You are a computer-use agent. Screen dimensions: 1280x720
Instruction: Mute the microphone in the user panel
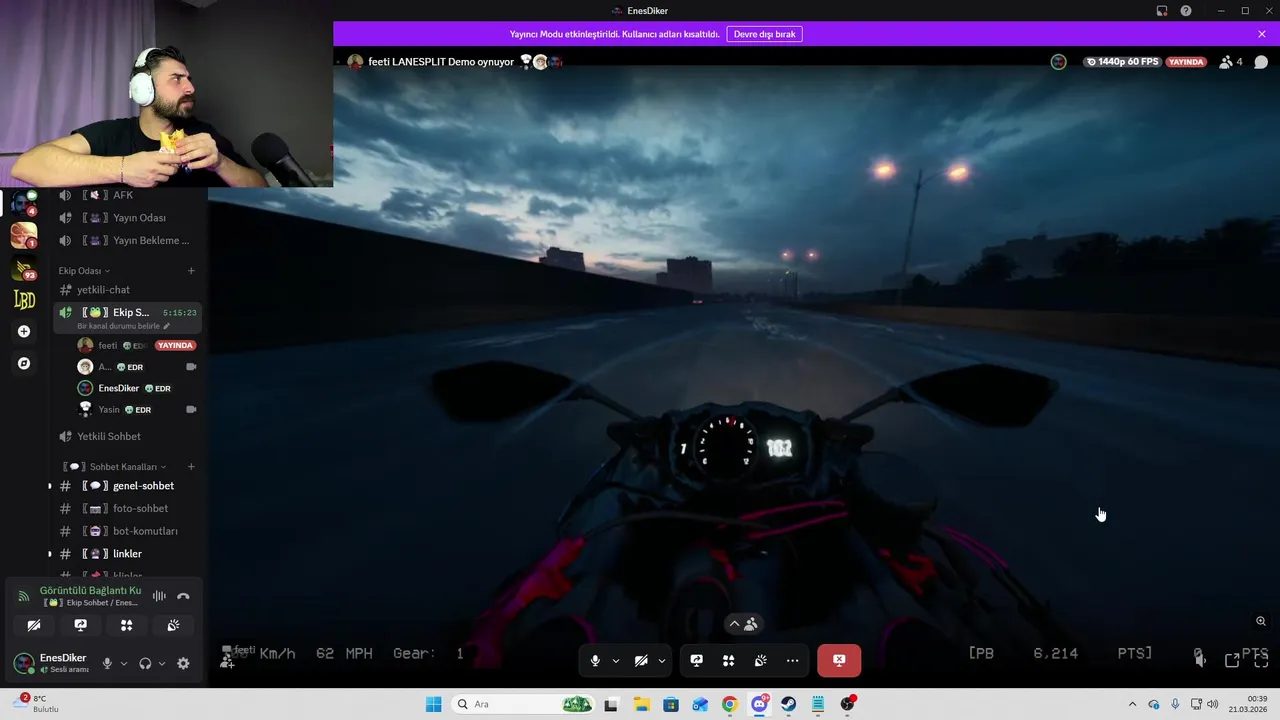coord(107,663)
